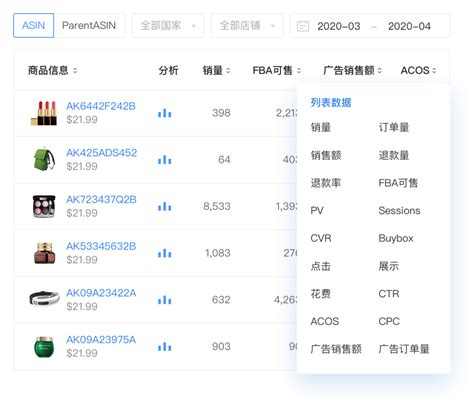Open analysis chart icon for AK425ADS452
The image size is (474, 406).
coord(165,160)
